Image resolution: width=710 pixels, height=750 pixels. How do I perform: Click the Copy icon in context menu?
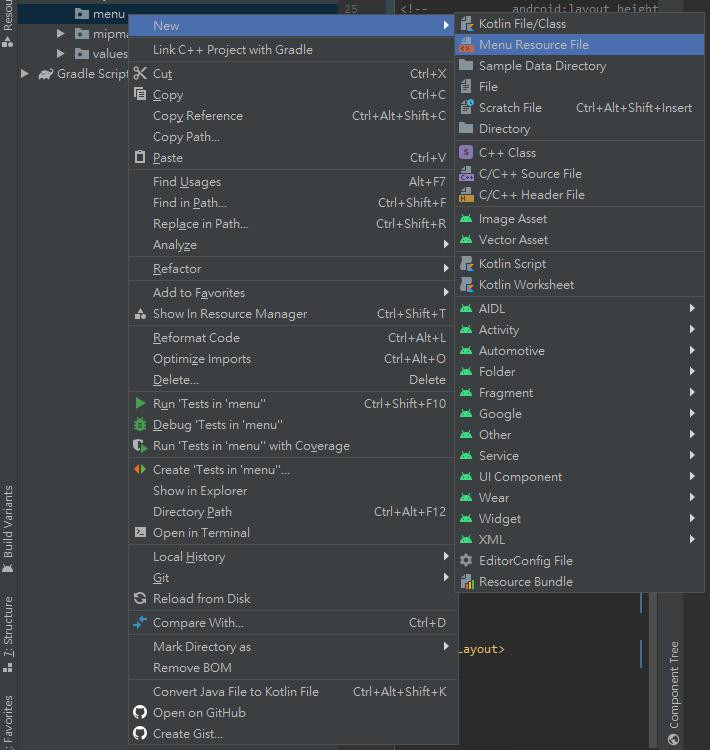[140, 94]
